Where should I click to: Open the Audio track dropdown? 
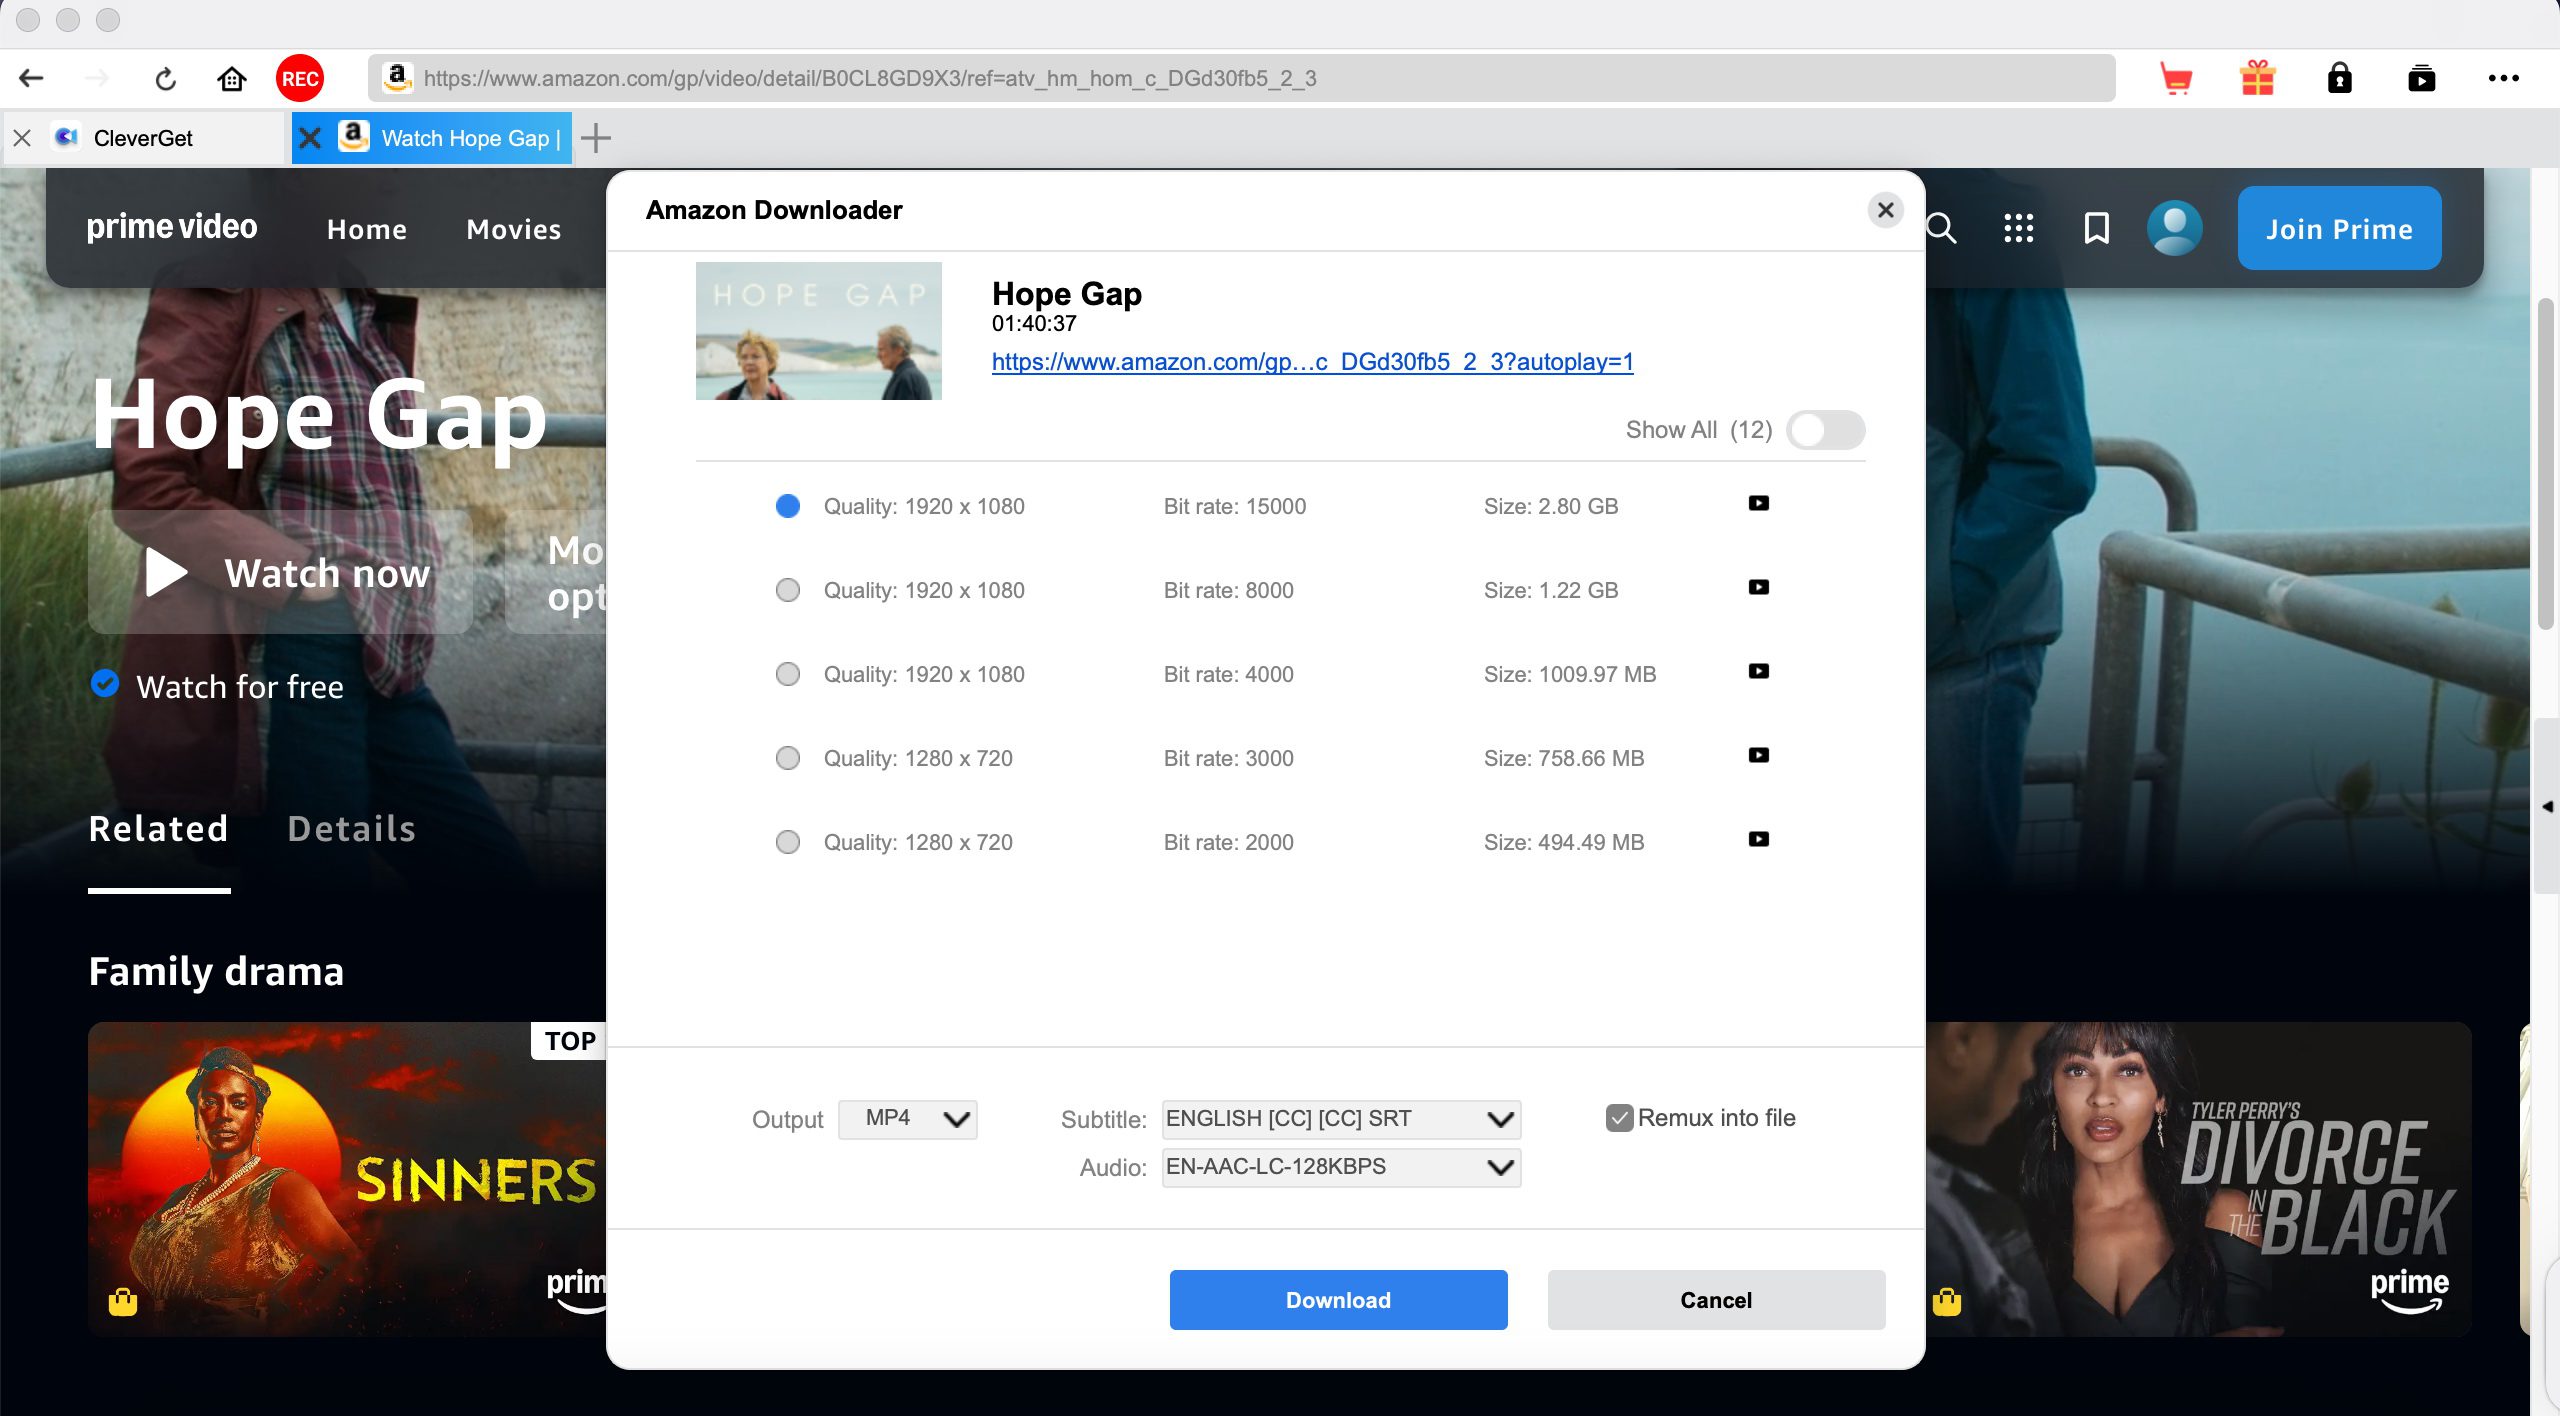(x=1340, y=1167)
